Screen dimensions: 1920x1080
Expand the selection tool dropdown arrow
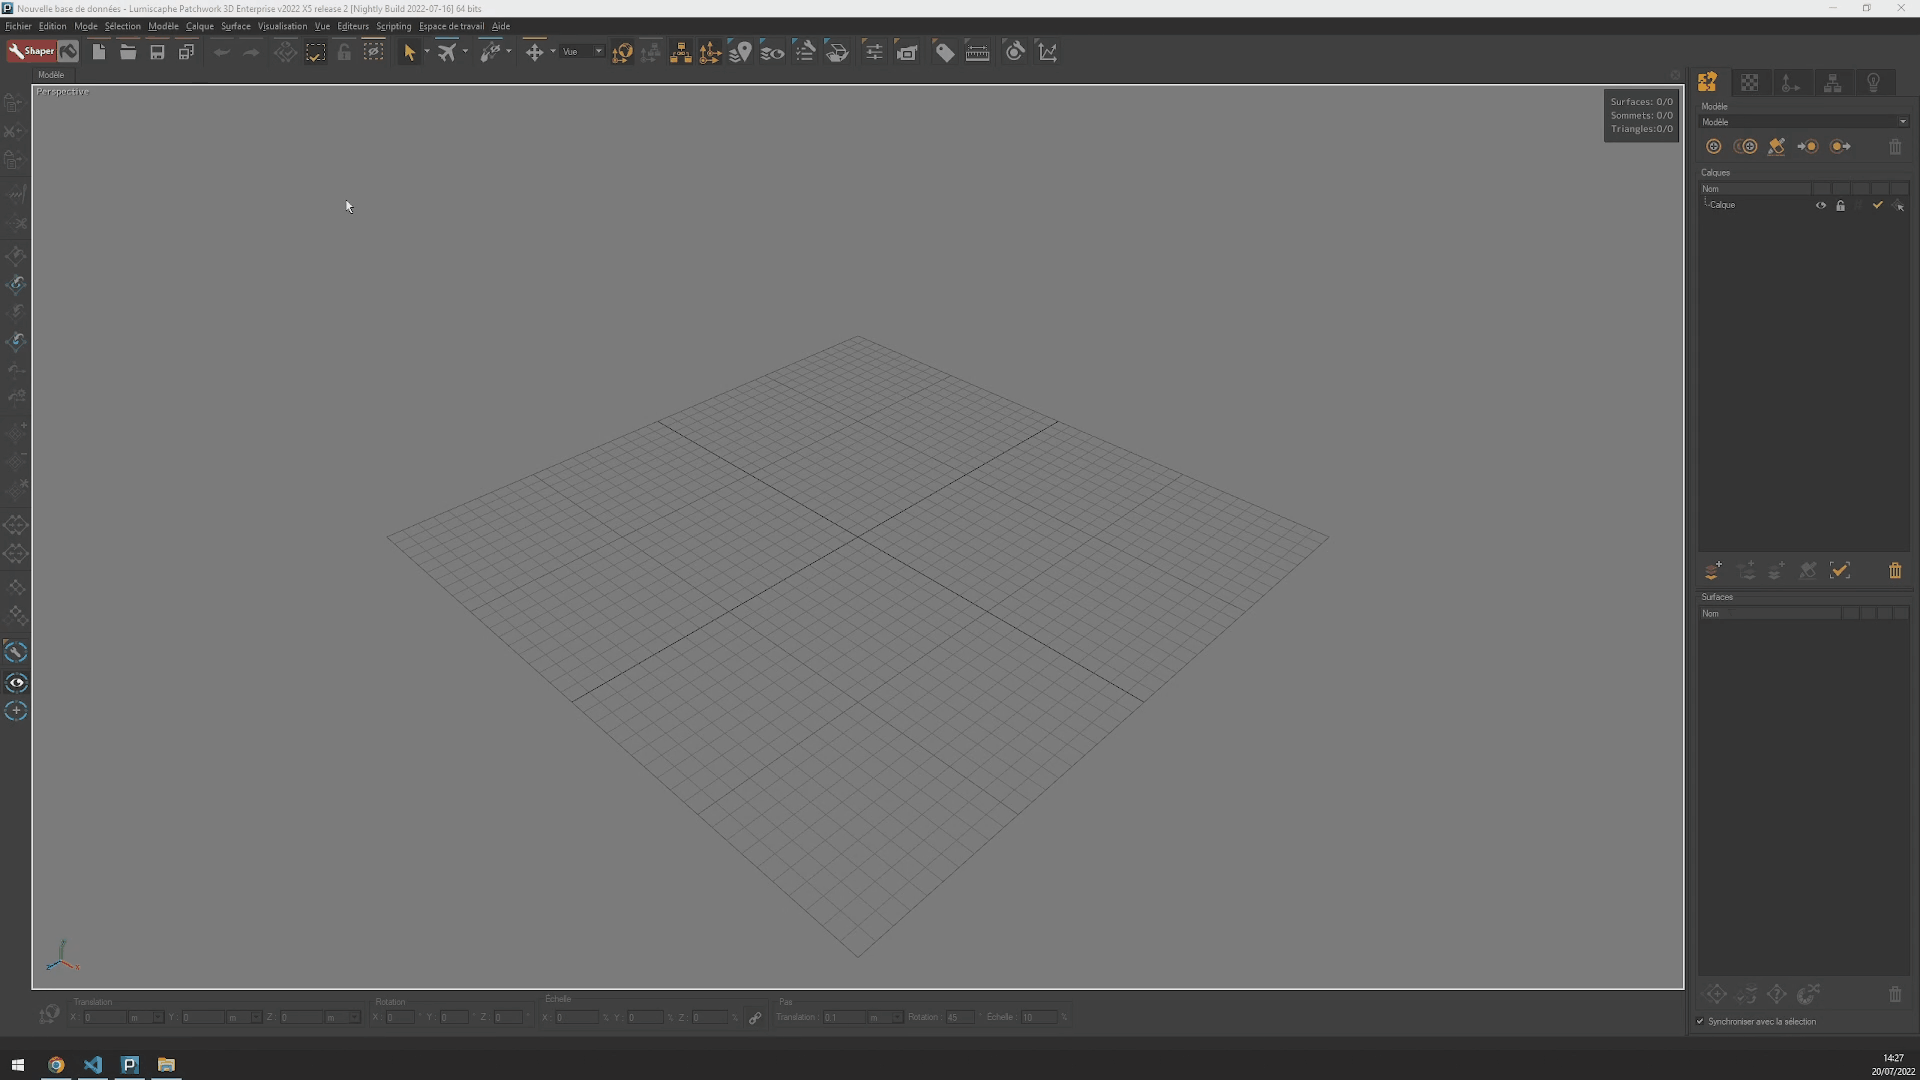(427, 52)
